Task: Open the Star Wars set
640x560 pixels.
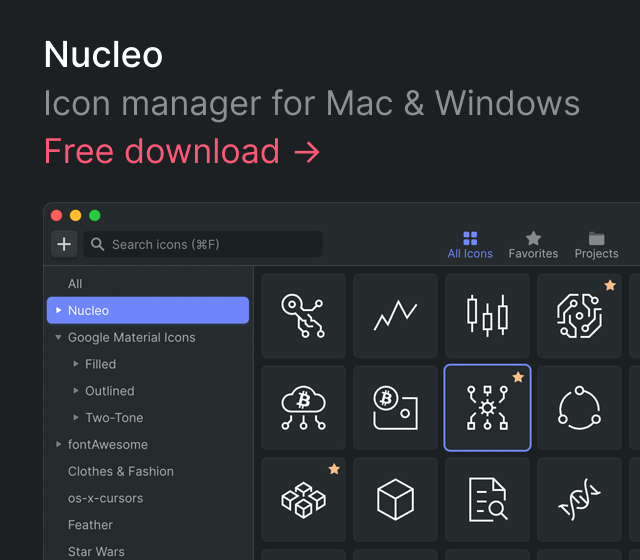Action: (96, 552)
